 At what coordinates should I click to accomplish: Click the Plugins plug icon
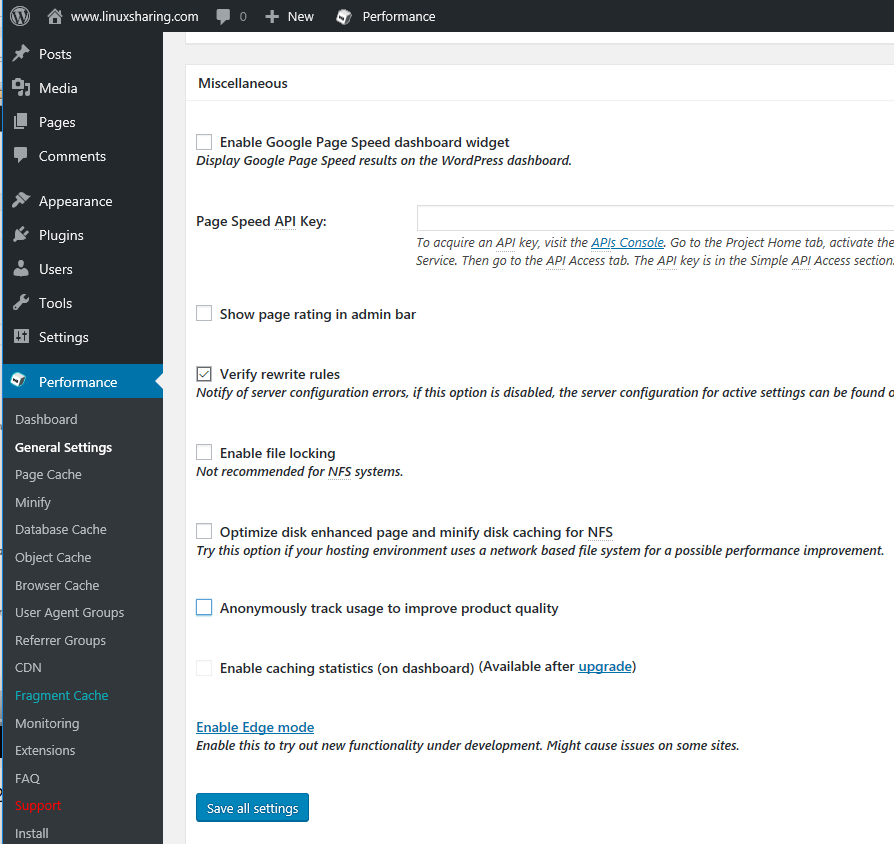pos(21,235)
